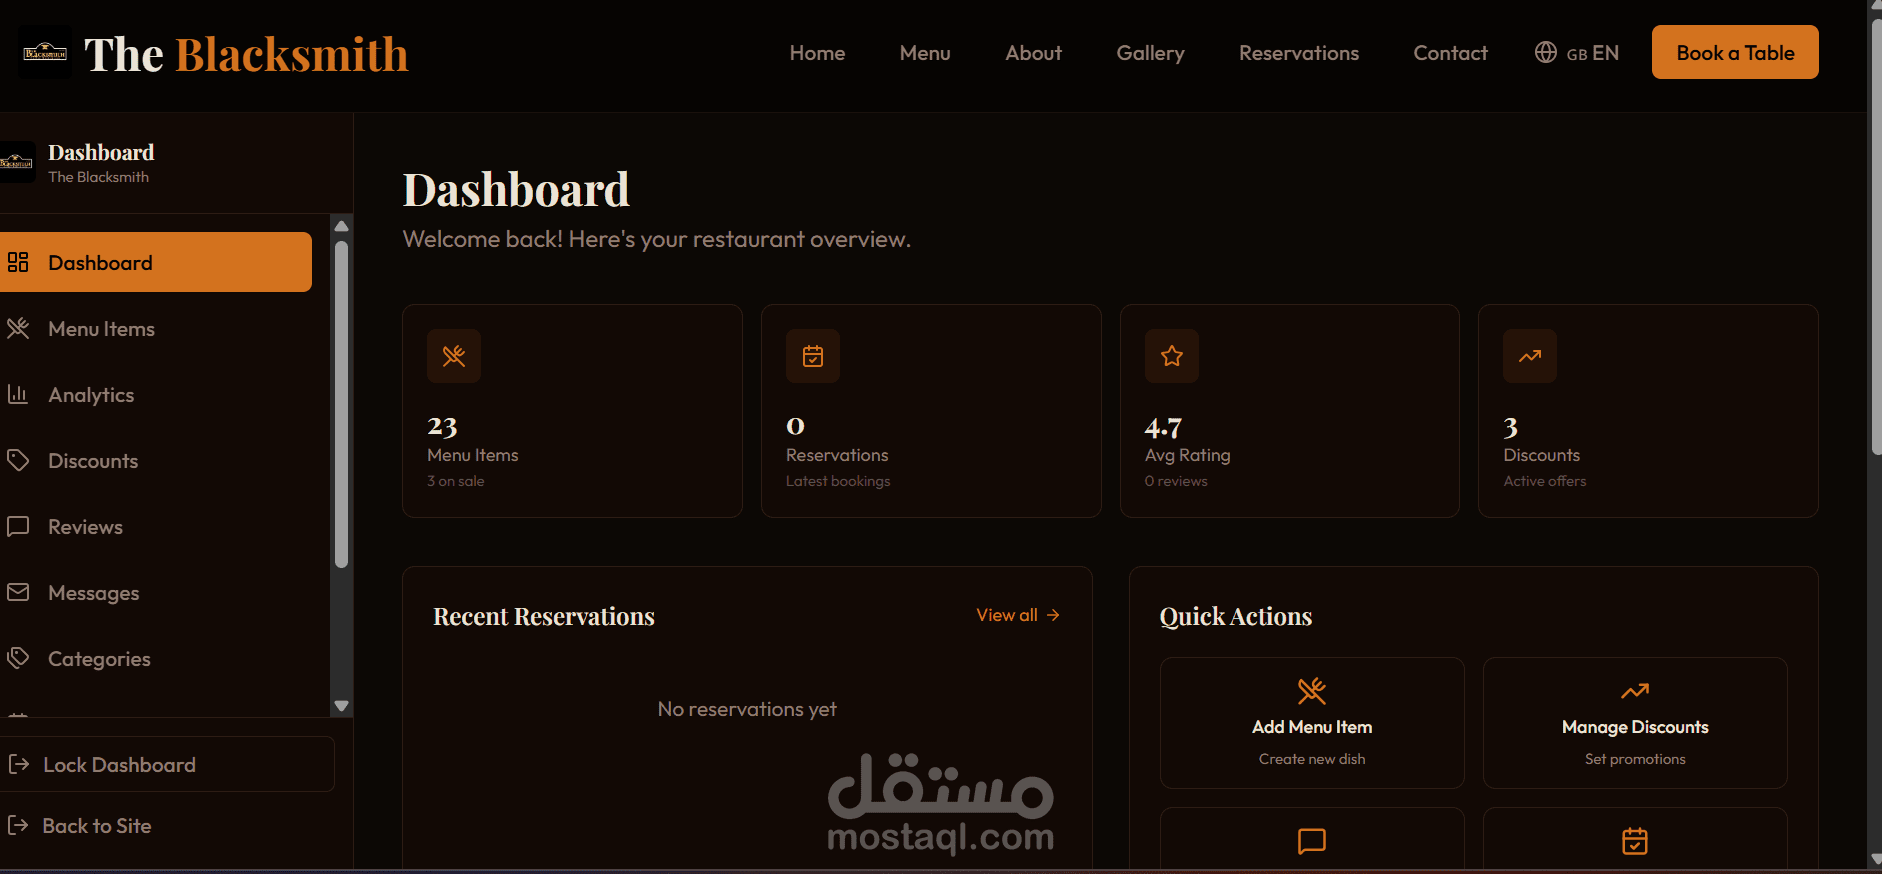Select Categories in the sidebar
Image resolution: width=1882 pixels, height=874 pixels.
click(156, 658)
